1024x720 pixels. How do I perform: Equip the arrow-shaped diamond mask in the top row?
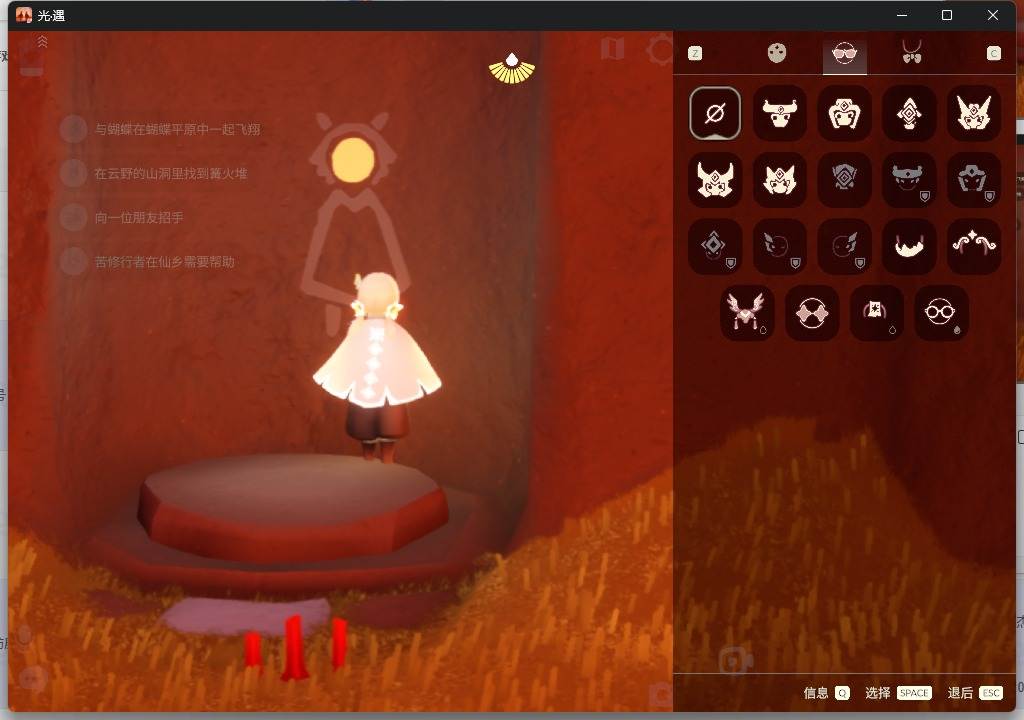(x=908, y=113)
